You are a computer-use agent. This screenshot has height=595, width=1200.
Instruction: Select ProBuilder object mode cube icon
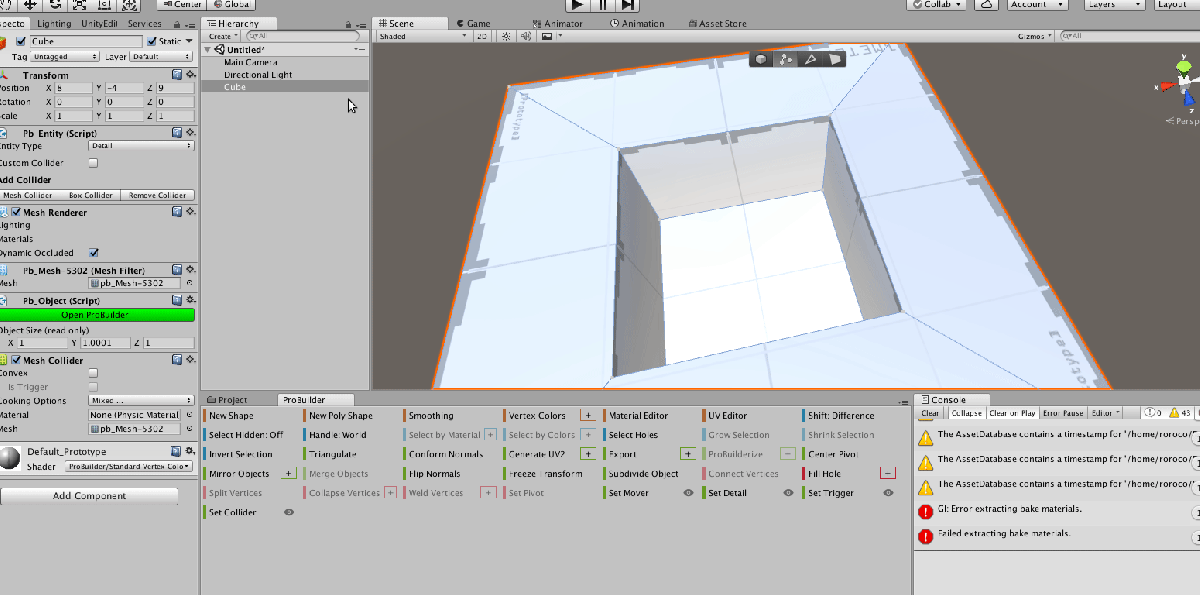click(x=762, y=59)
